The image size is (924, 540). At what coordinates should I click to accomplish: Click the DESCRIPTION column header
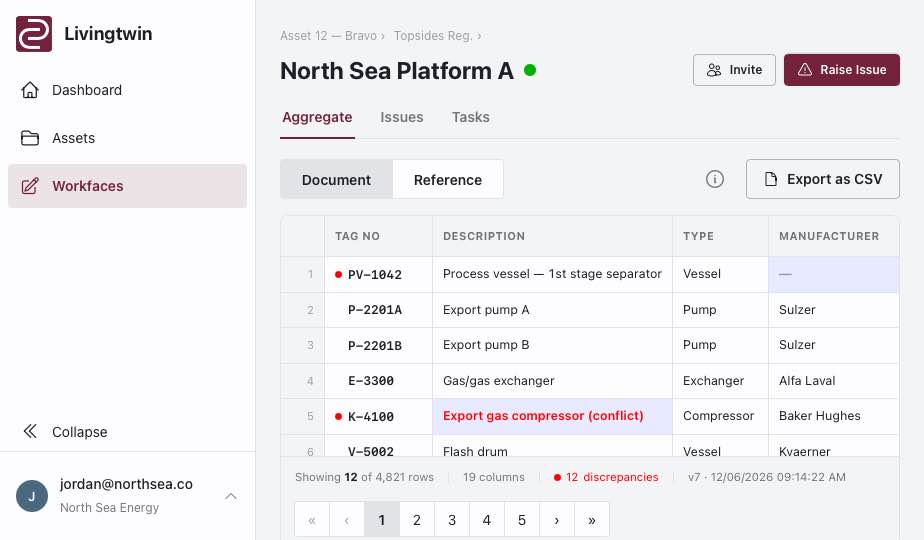(x=552, y=236)
